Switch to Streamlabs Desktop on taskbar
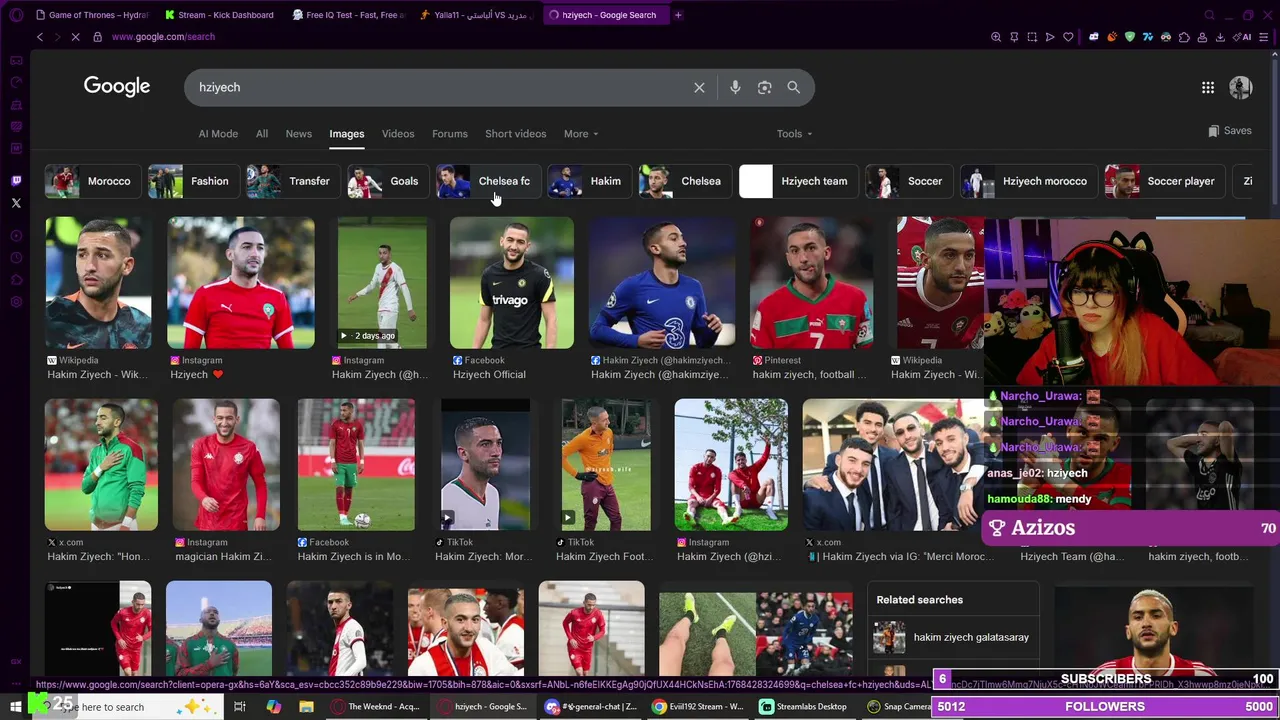This screenshot has width=1280, height=720. coord(804,707)
